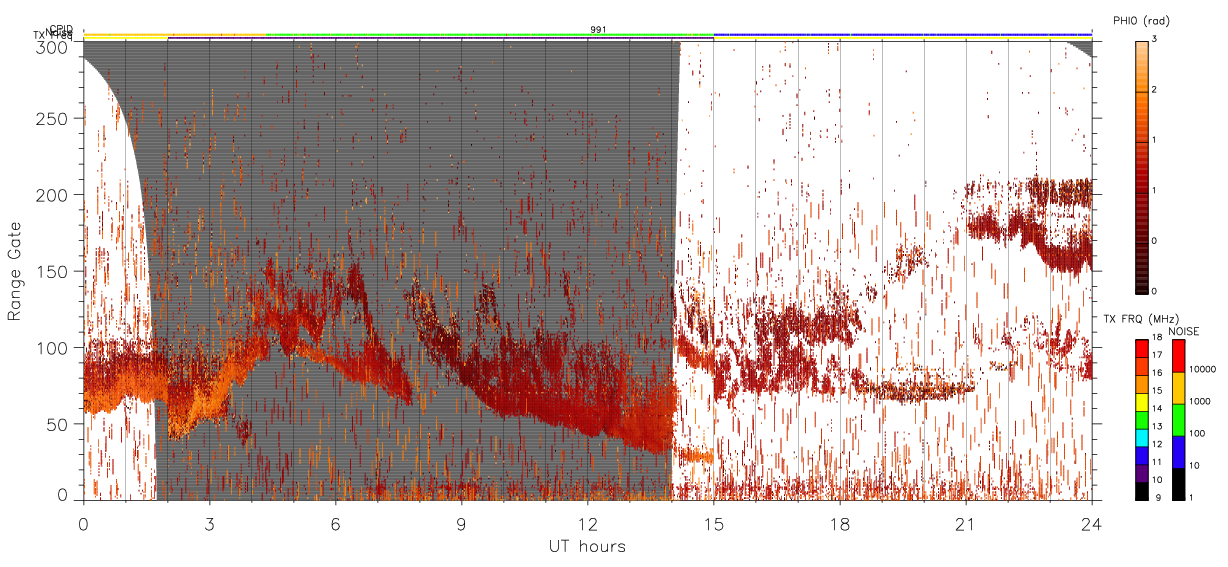The height and width of the screenshot is (567, 1228).
Task: Click the 'CPID' label at top left
Action: point(61,29)
